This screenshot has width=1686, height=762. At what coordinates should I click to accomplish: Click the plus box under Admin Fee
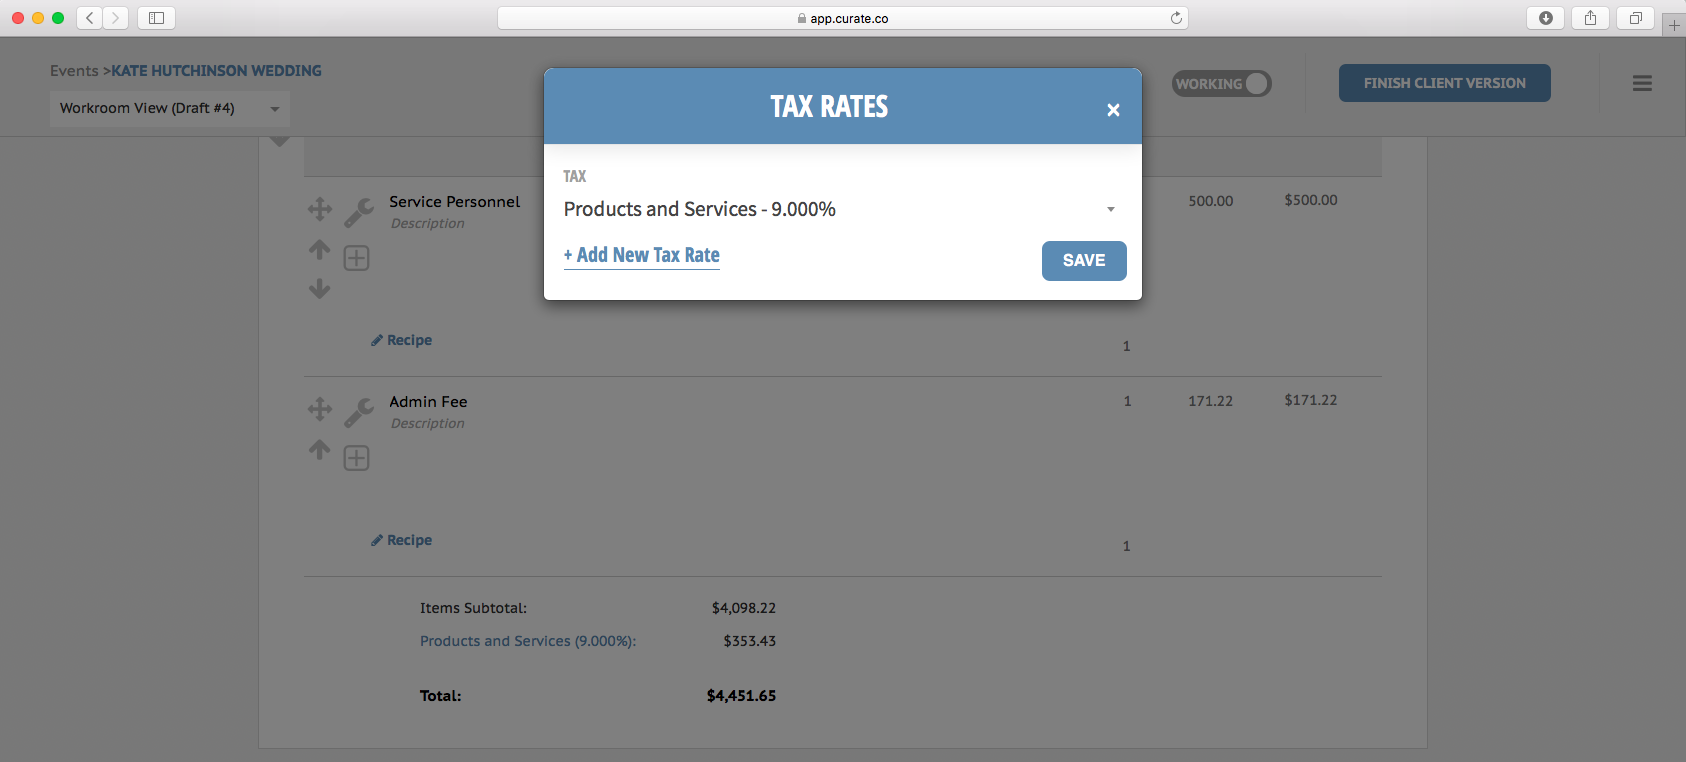tap(357, 458)
